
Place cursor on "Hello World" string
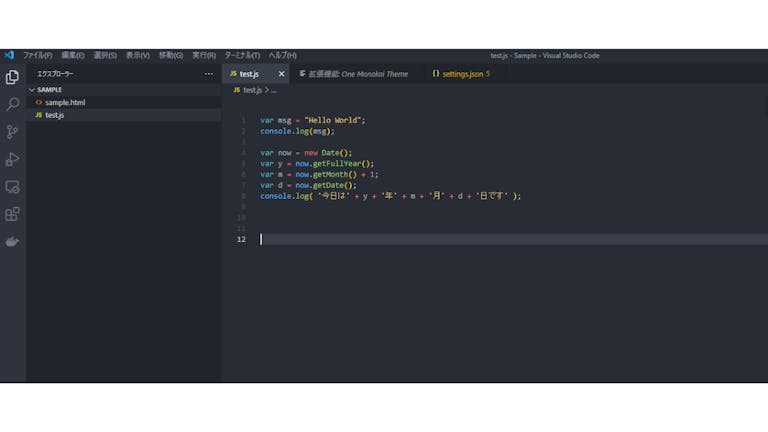[333, 120]
